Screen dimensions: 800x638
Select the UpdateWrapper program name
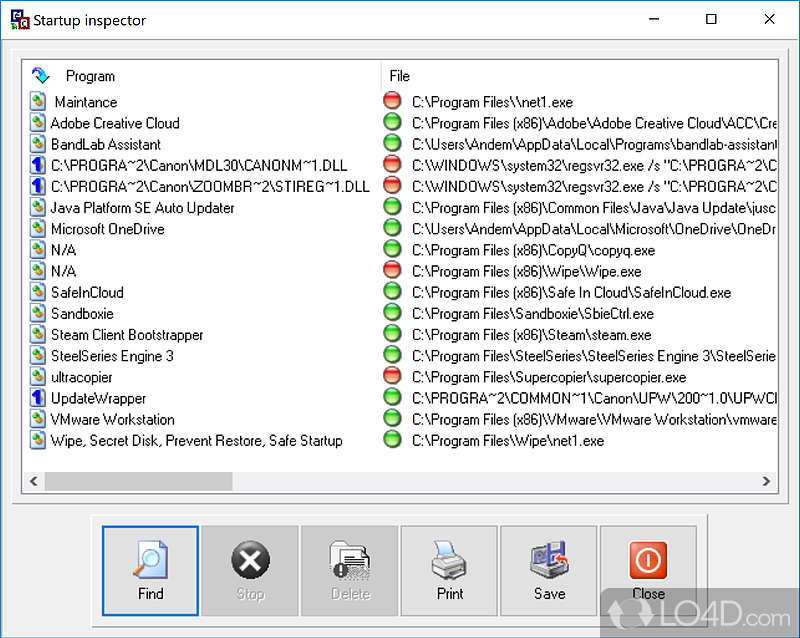[x=98, y=399]
